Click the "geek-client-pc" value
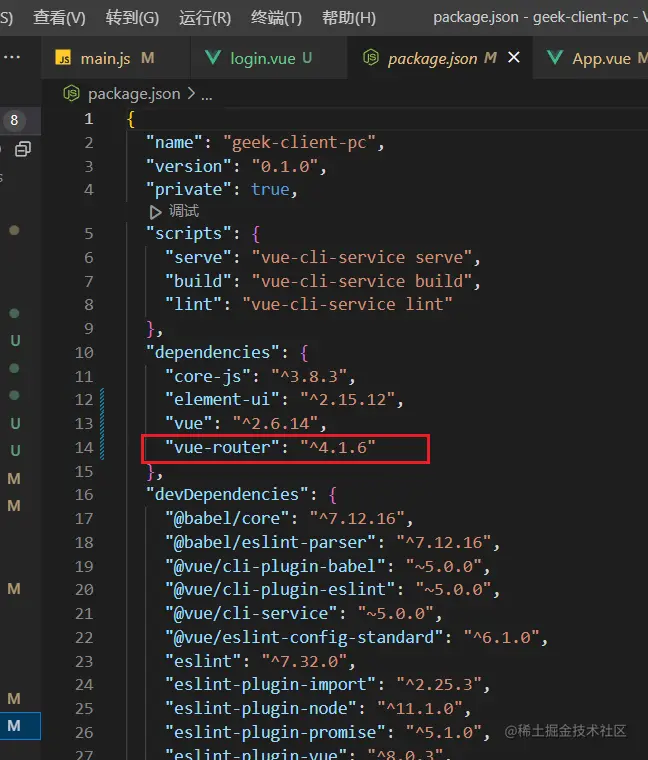This screenshot has width=648, height=760. [299, 142]
